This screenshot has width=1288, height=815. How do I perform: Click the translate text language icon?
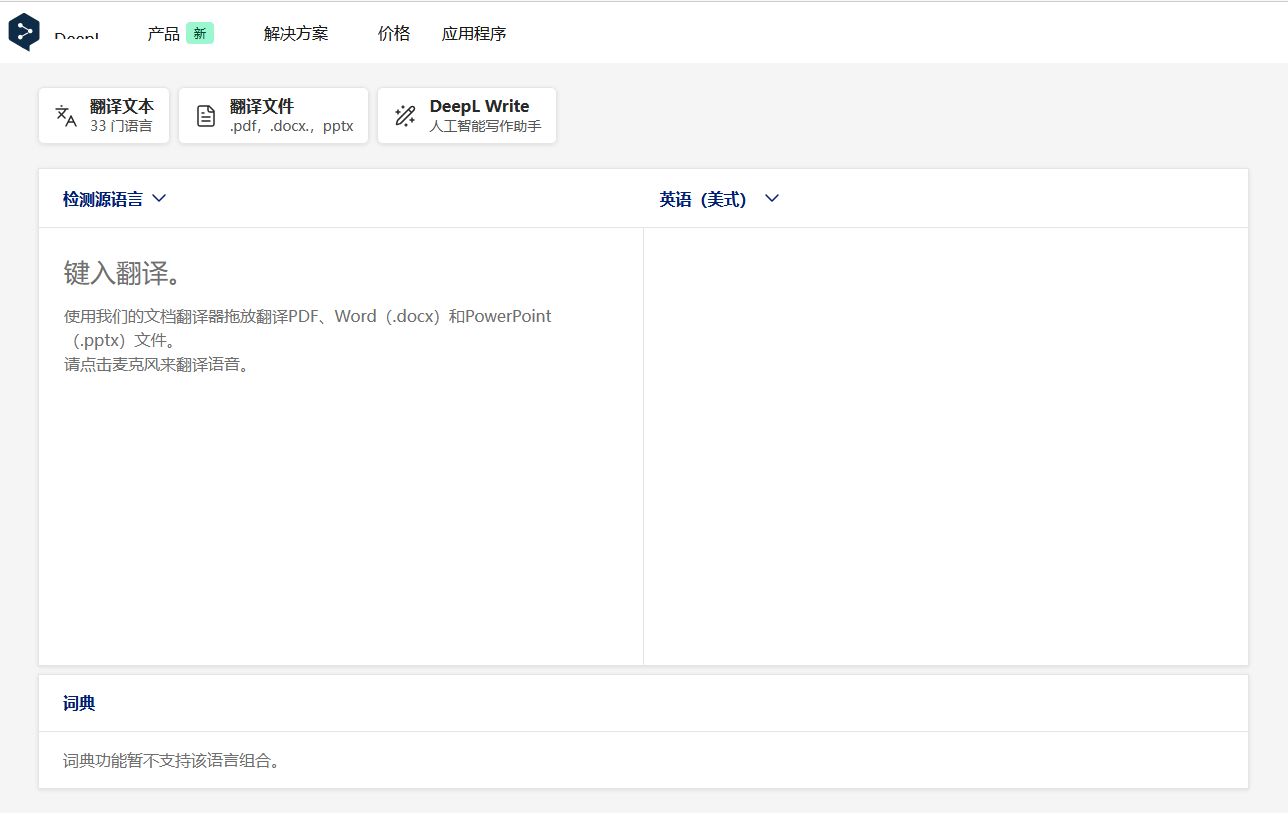66,116
